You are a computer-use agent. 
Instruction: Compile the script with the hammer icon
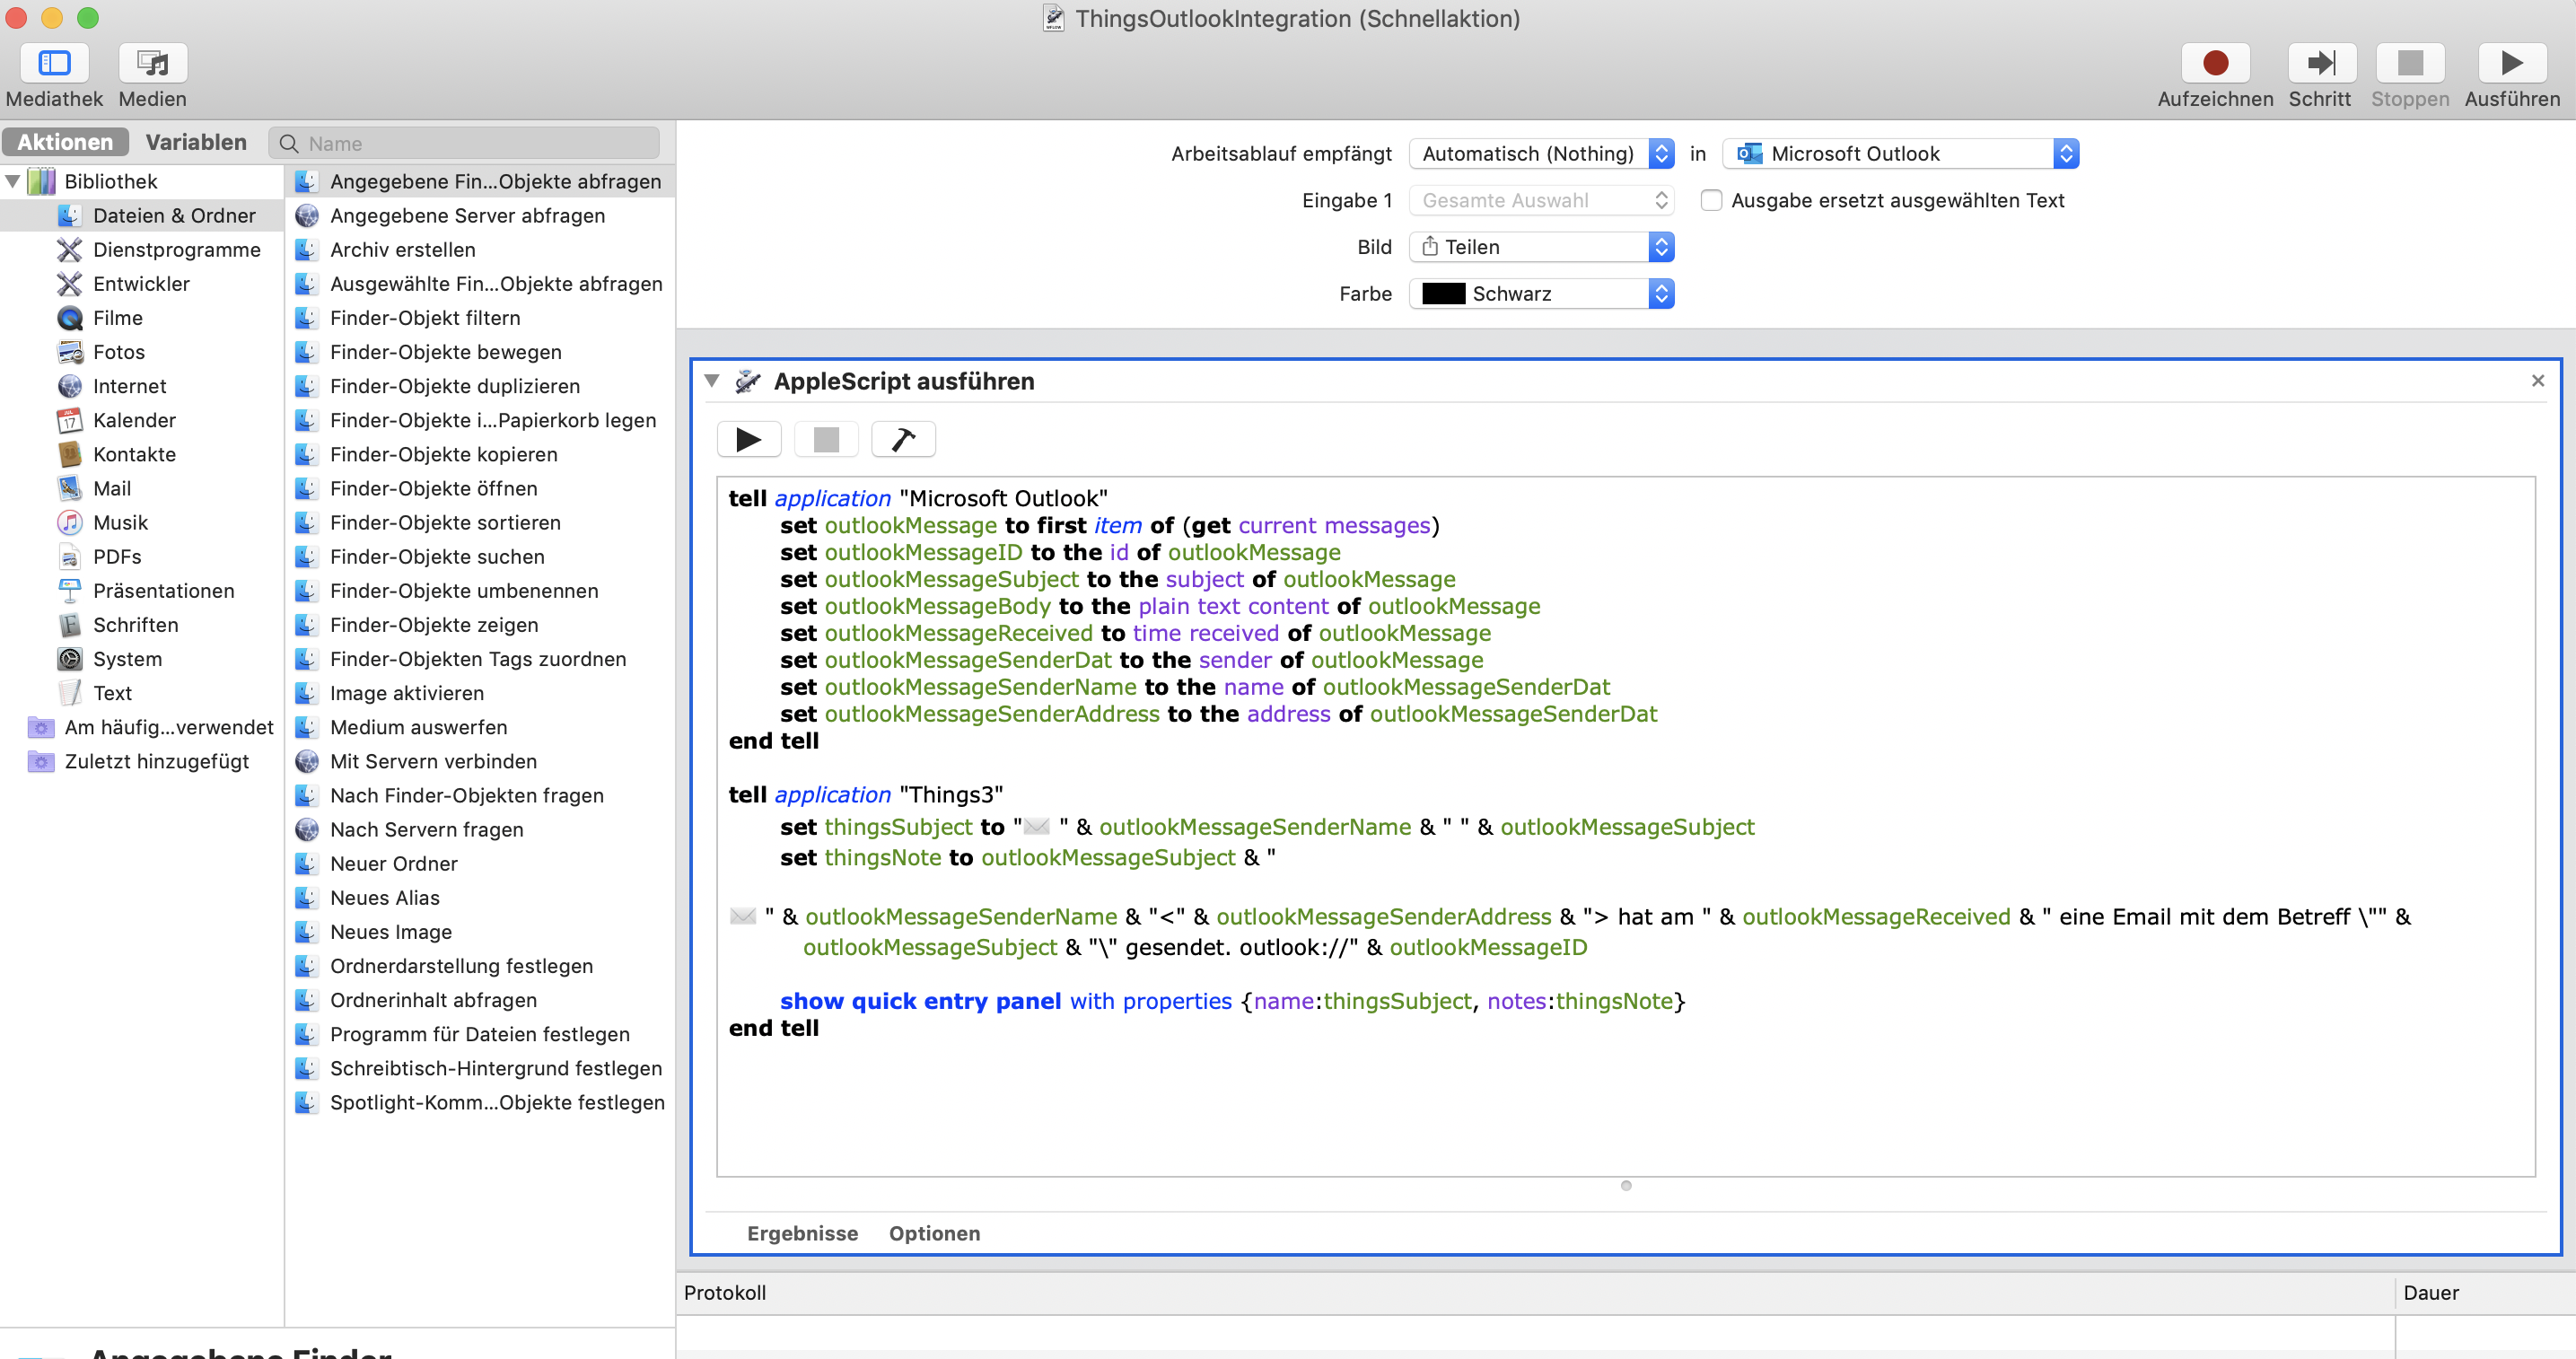click(x=902, y=439)
